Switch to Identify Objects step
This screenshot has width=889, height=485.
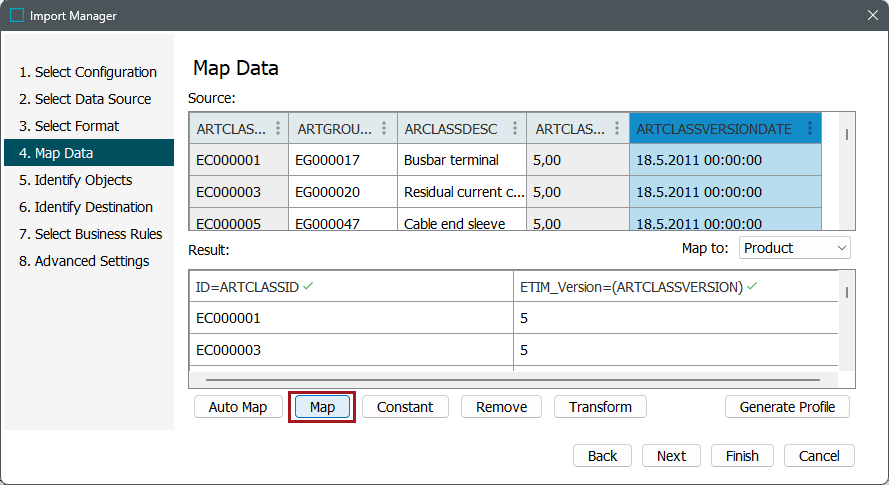(x=83, y=180)
